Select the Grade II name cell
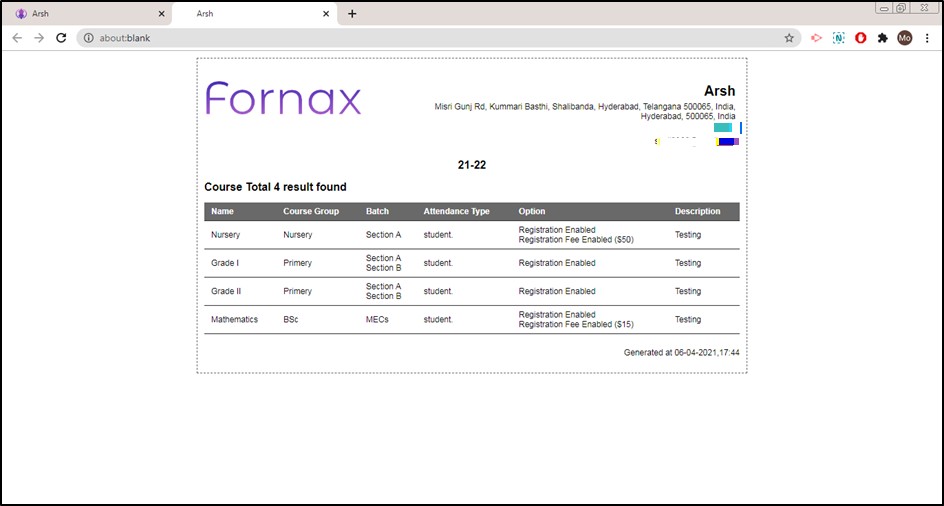 pyautogui.click(x=226, y=292)
